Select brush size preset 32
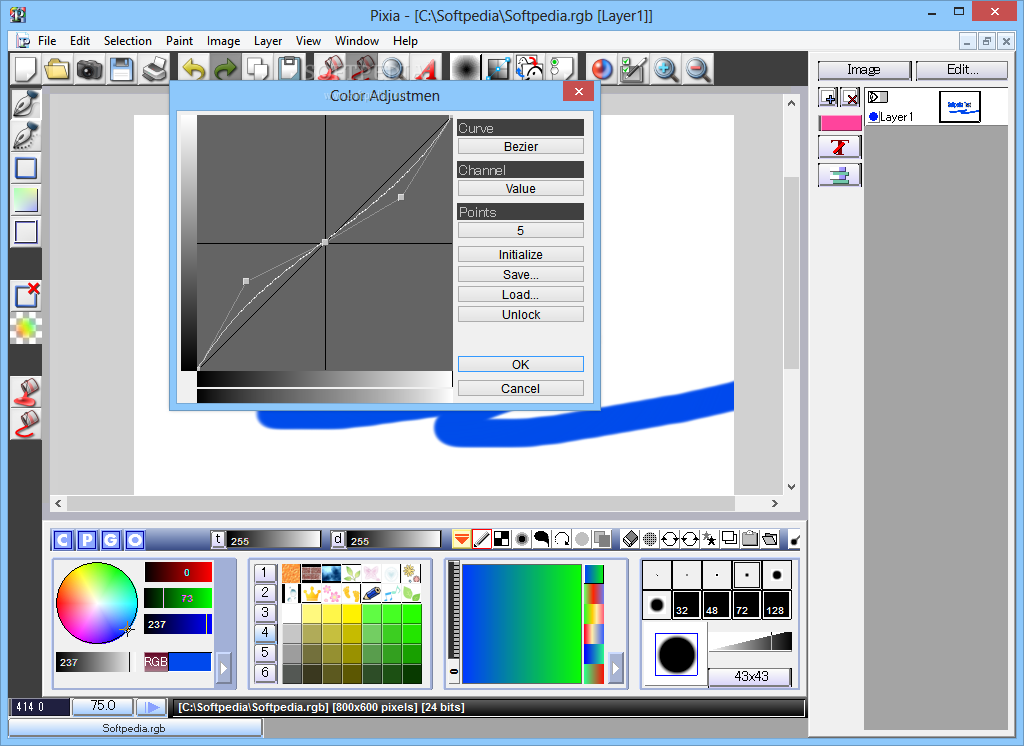 pos(687,604)
